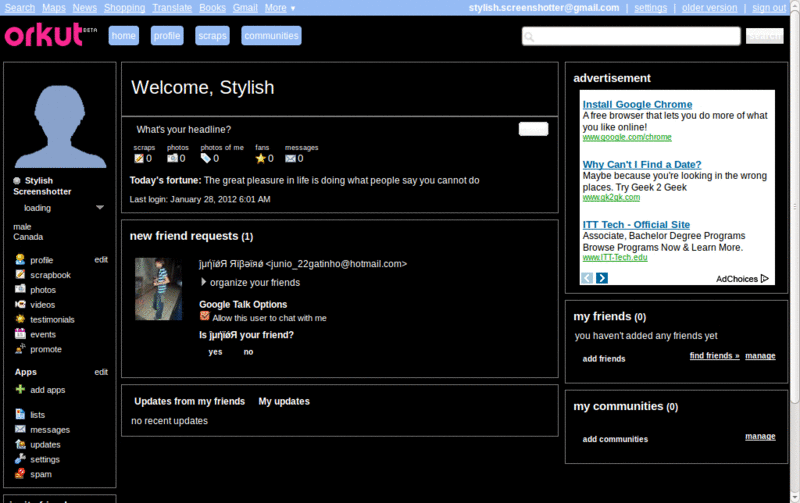Open the scraps tab in header
800x503 pixels.
(212, 36)
